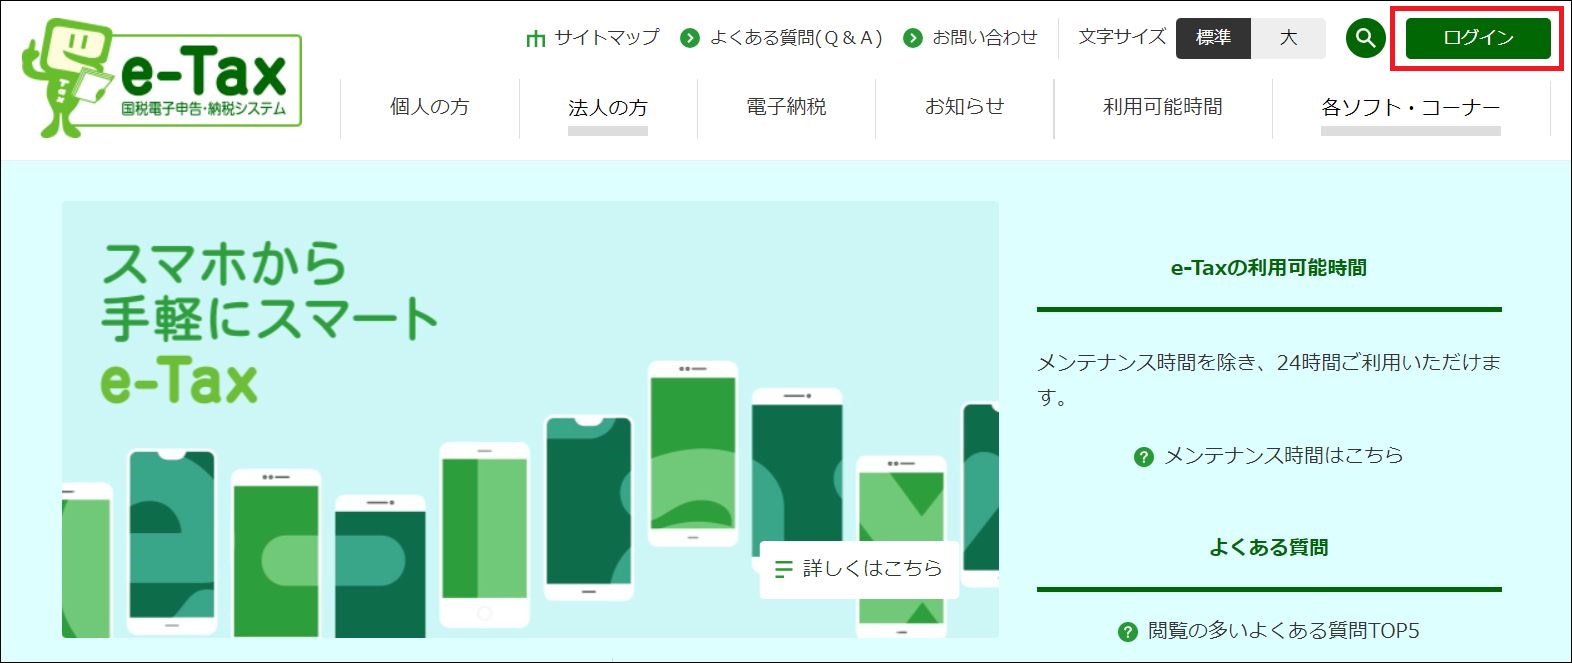This screenshot has height=663, width=1572.
Task: Click the 文字サイズ label
Action: tap(1122, 38)
